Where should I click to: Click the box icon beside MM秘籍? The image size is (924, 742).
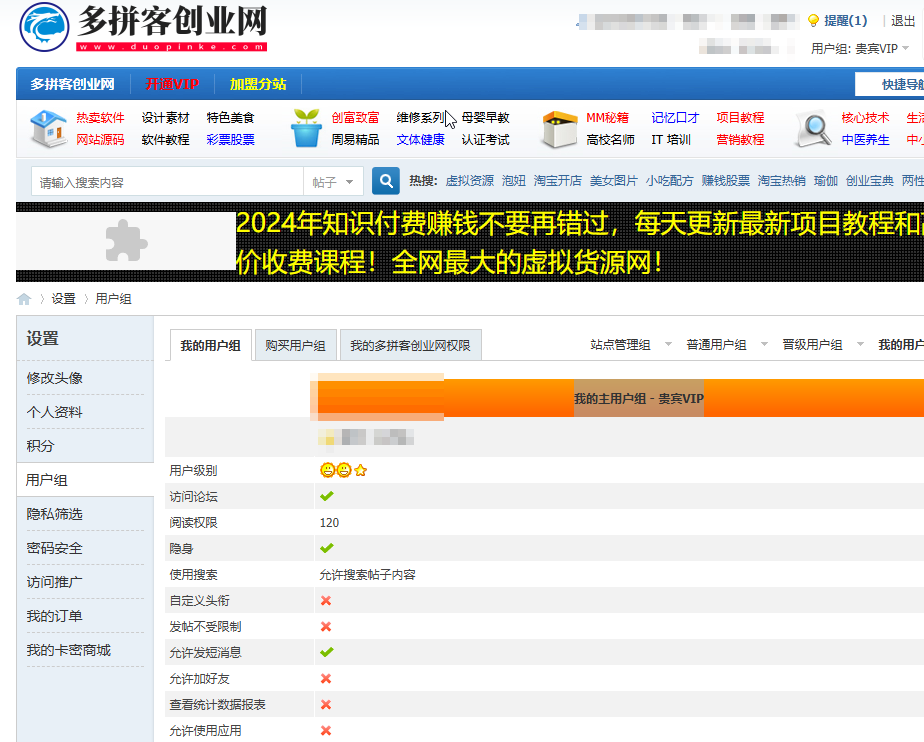pyautogui.click(x=559, y=128)
